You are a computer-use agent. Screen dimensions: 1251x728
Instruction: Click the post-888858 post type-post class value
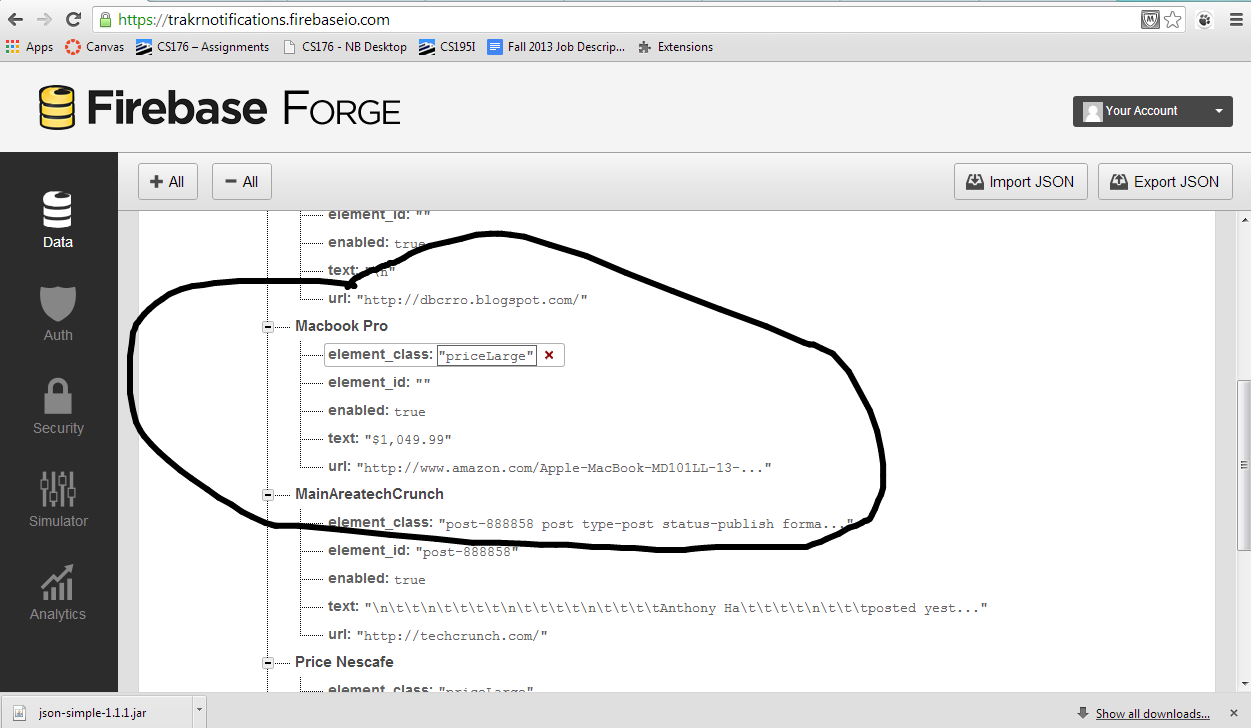(648, 523)
